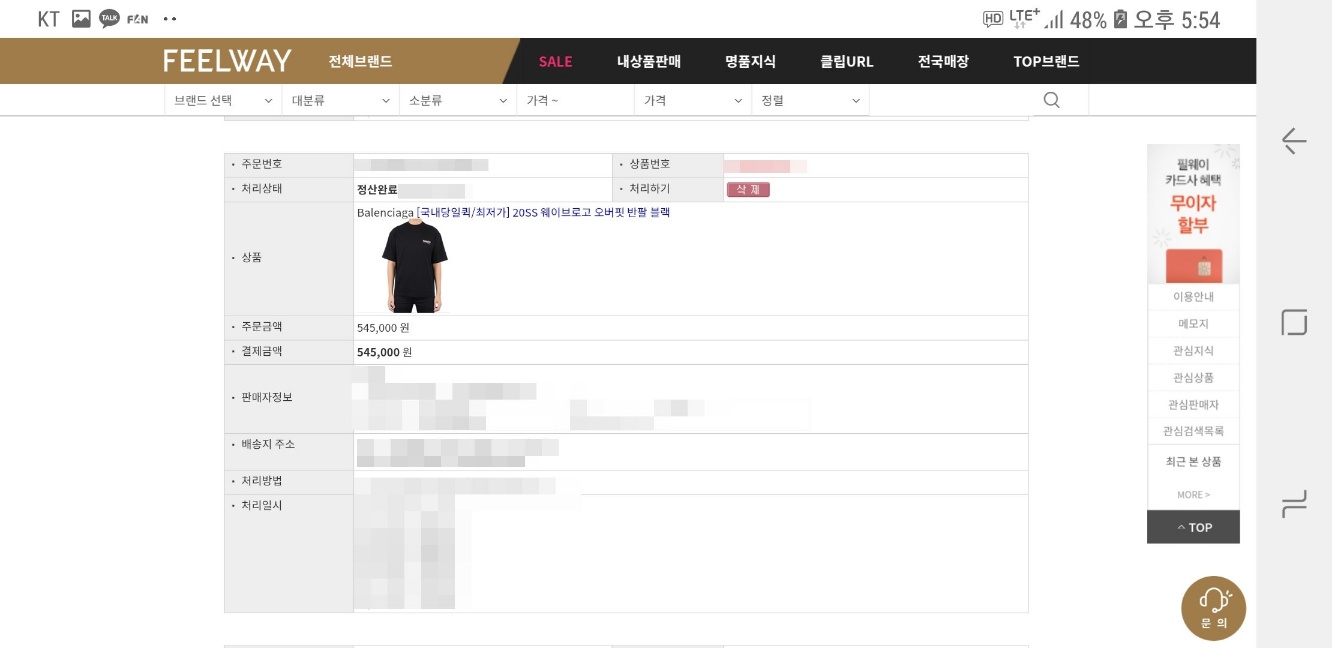Select the 클립URL menu item
Viewport: 1332px width, 648px height.
click(x=847, y=61)
